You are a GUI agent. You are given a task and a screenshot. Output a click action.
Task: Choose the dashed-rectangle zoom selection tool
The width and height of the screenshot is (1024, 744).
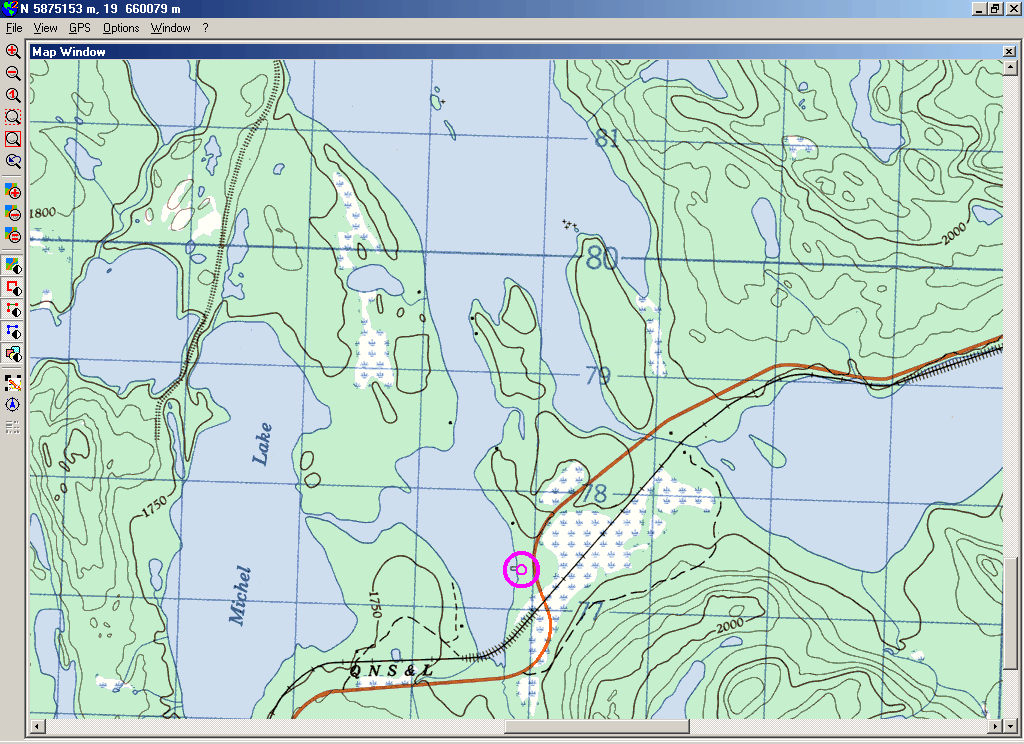(13, 117)
